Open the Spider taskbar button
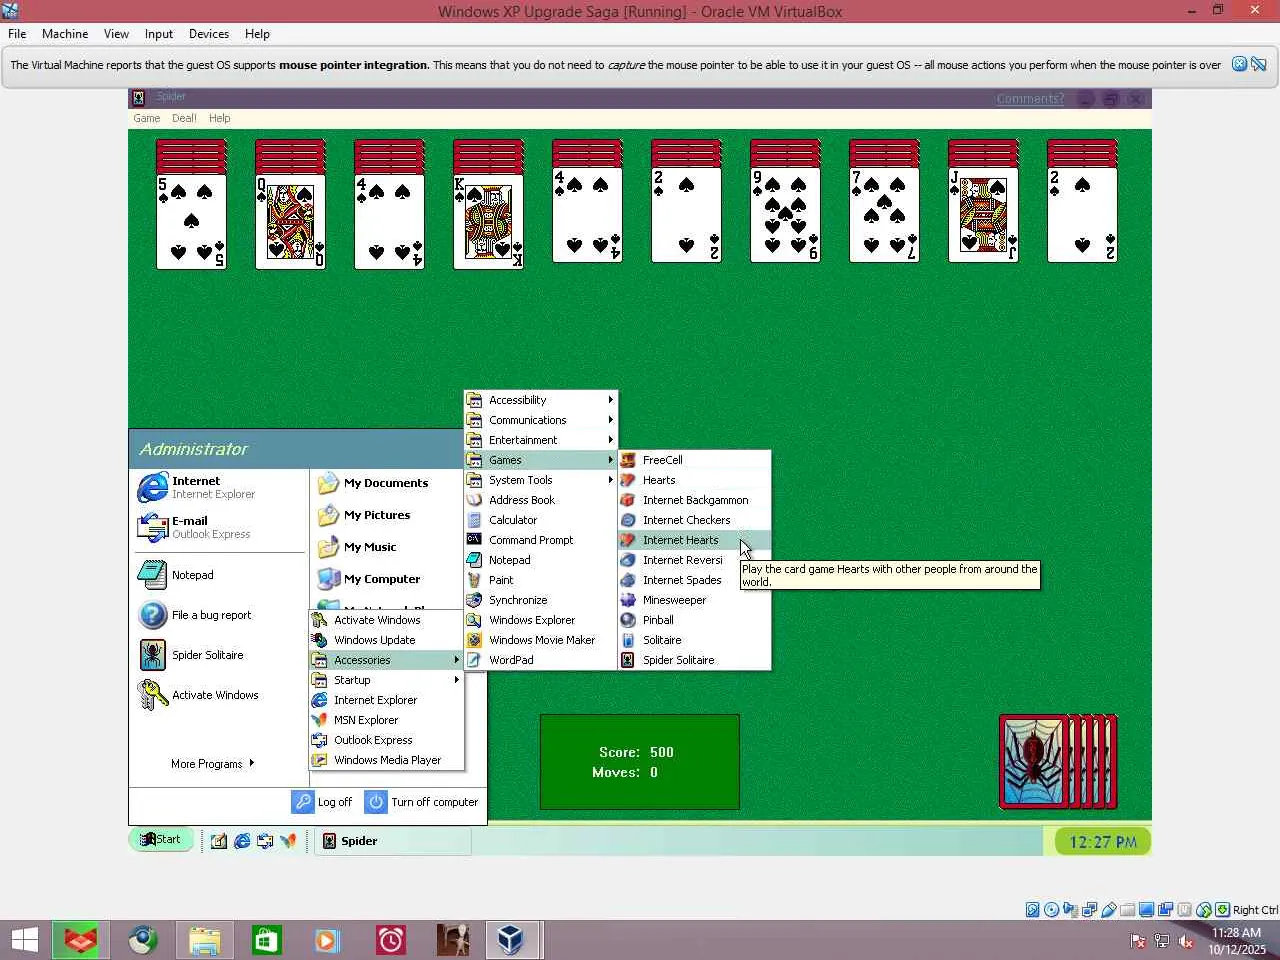The width and height of the screenshot is (1280, 960). [x=393, y=841]
